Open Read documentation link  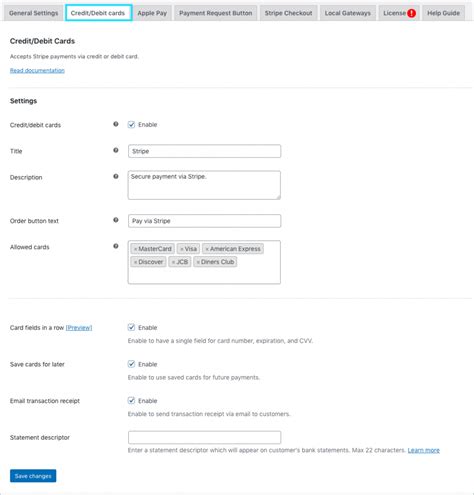[37, 70]
